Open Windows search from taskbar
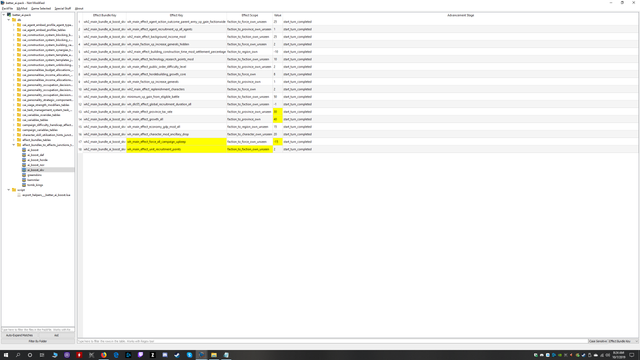 18,355
